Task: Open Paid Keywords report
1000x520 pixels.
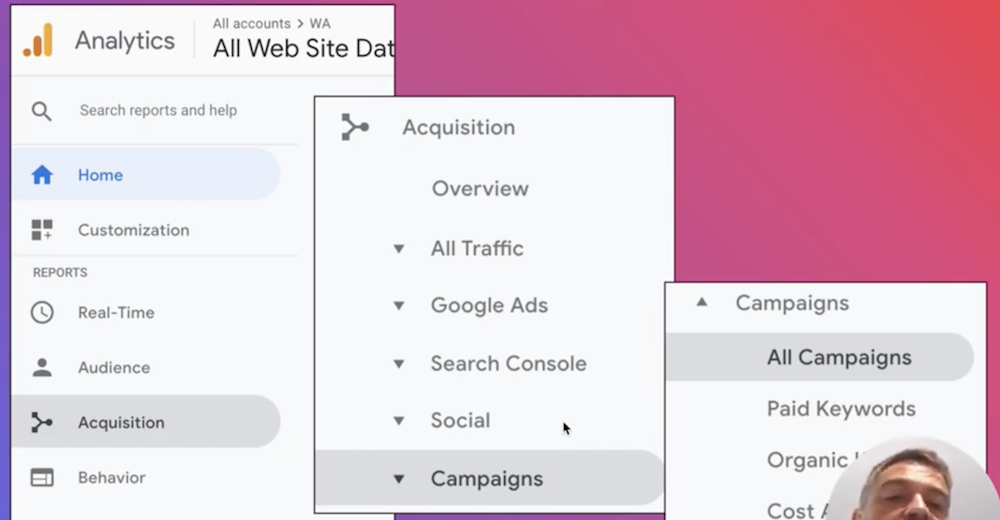Action: (x=841, y=409)
